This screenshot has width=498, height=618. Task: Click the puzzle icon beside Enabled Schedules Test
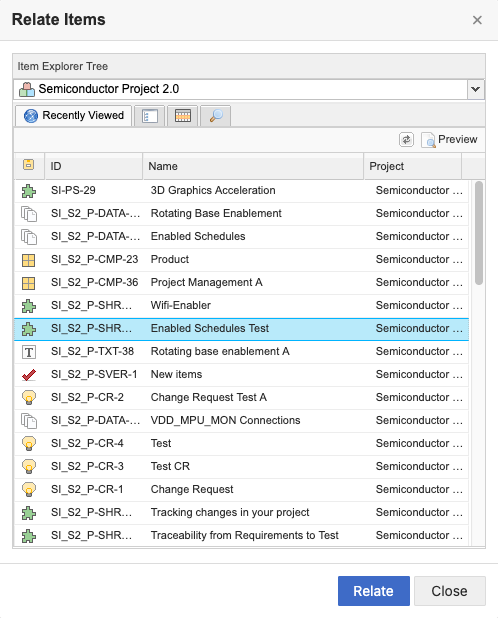click(29, 329)
